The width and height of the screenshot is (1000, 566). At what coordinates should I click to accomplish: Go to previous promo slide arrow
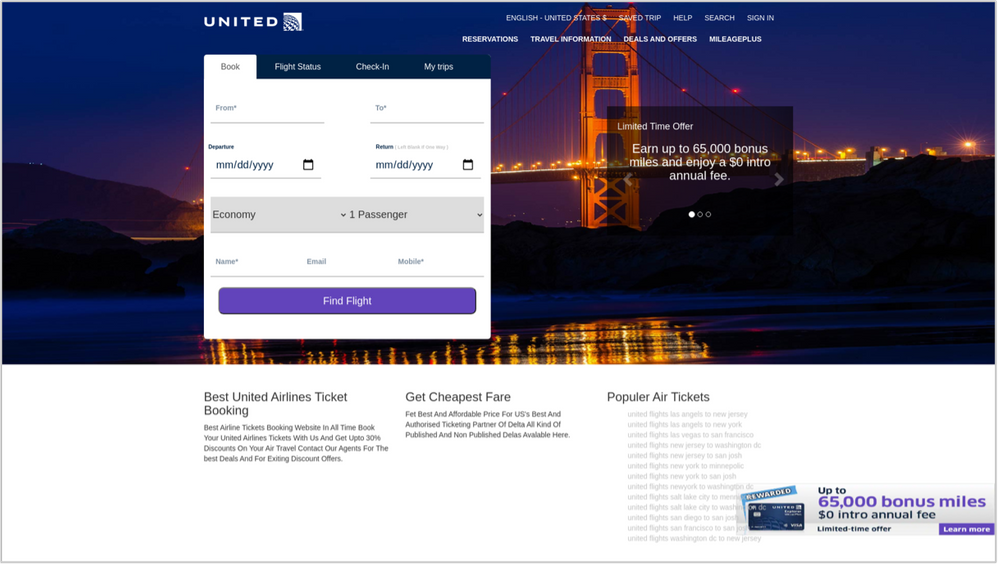pos(628,180)
